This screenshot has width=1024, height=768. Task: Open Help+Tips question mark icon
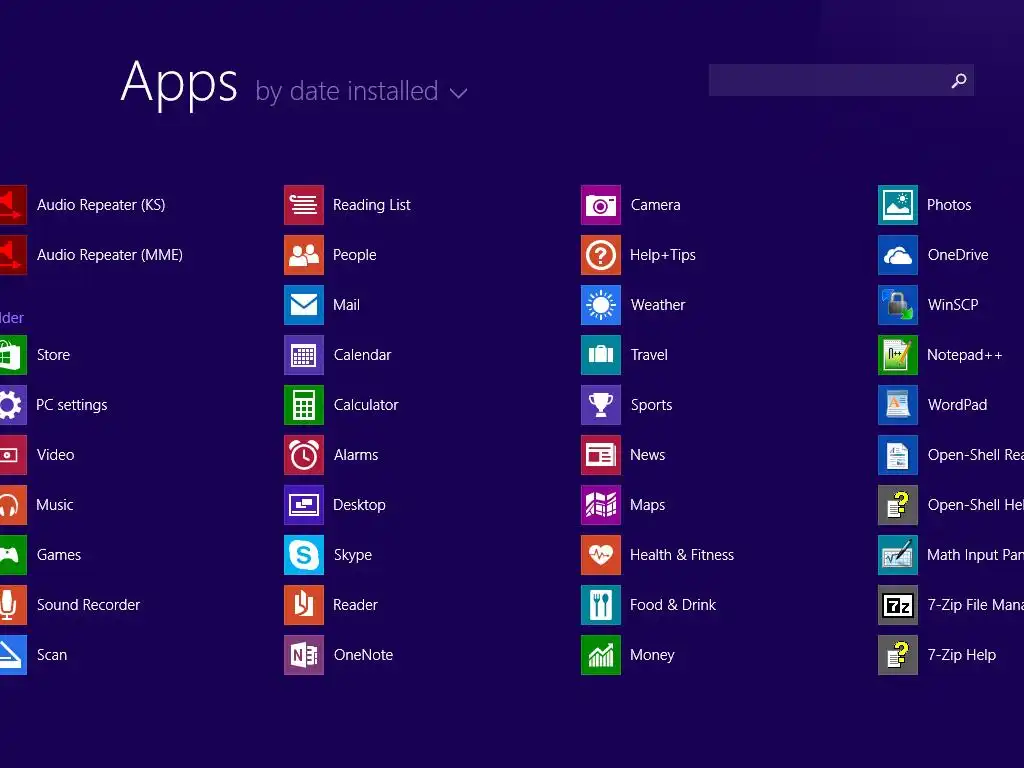[x=601, y=255]
